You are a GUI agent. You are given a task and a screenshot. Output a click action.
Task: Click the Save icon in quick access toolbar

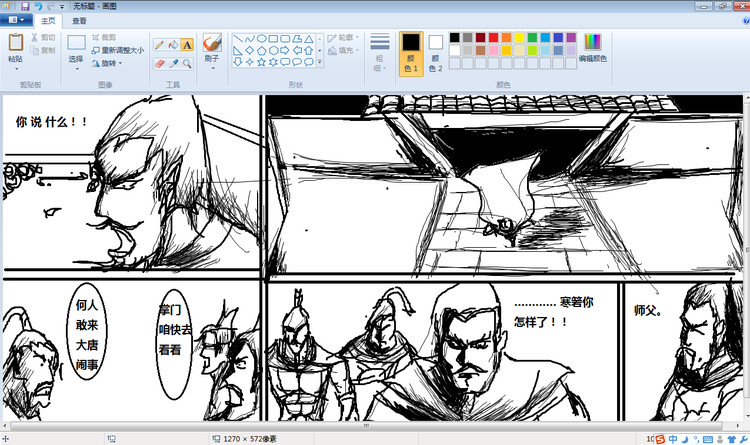pos(25,6)
